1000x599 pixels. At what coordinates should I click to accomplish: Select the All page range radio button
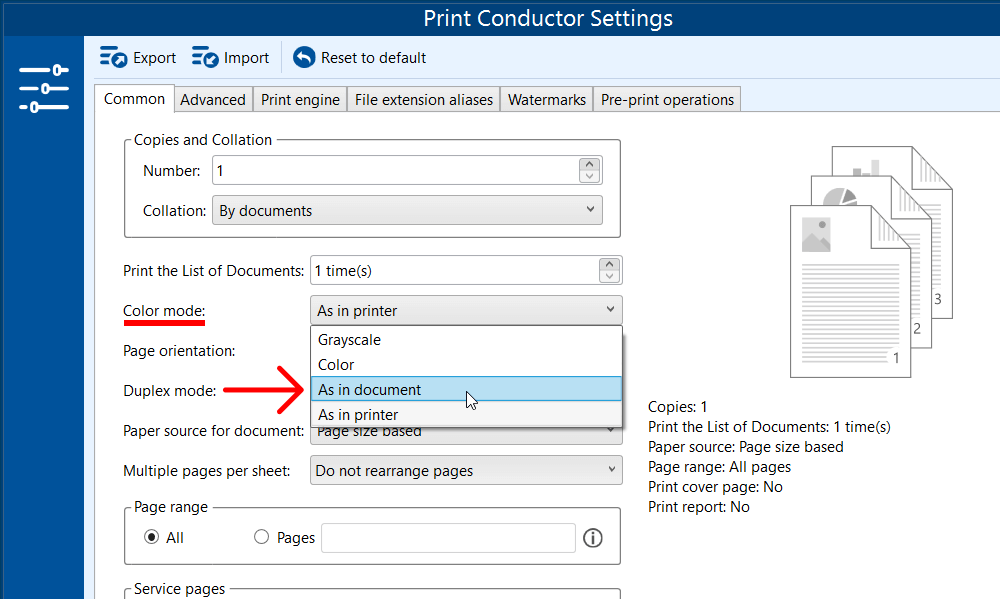[152, 537]
